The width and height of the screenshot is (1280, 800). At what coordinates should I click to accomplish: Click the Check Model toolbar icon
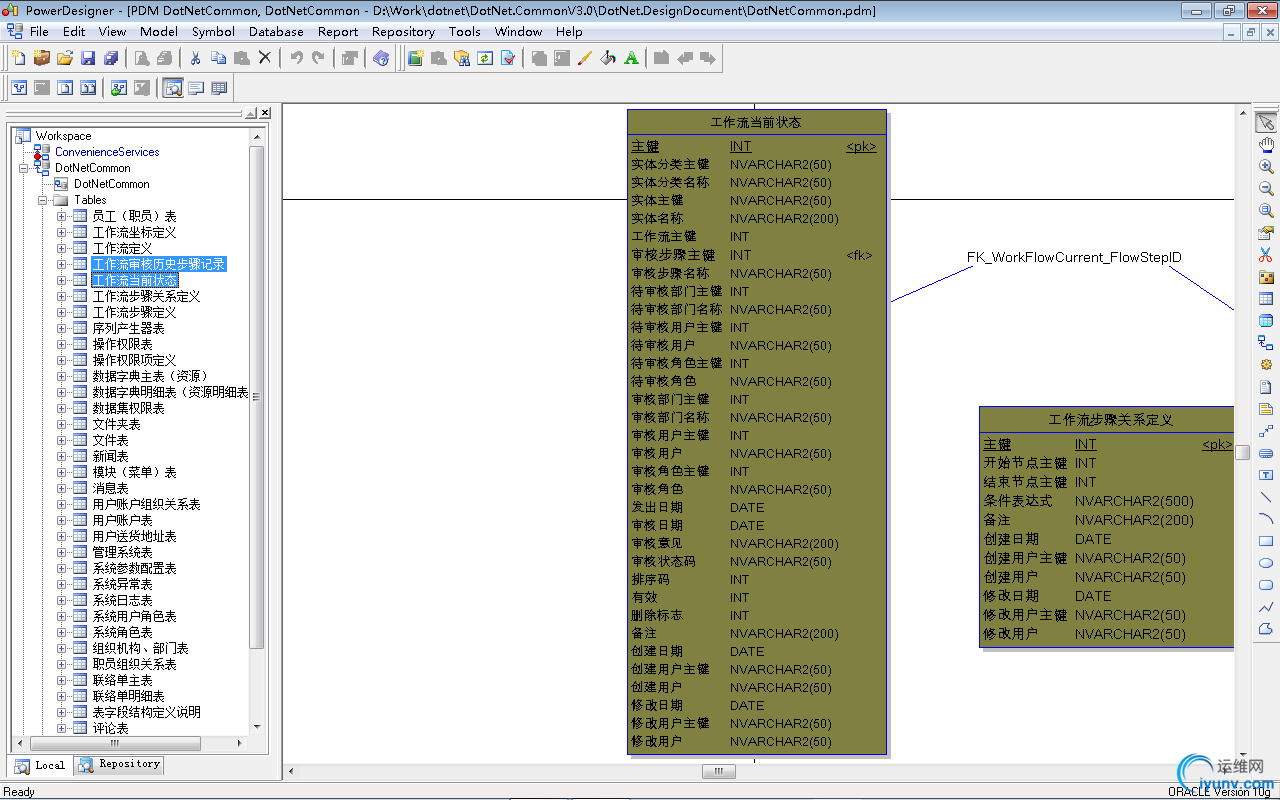pos(508,58)
